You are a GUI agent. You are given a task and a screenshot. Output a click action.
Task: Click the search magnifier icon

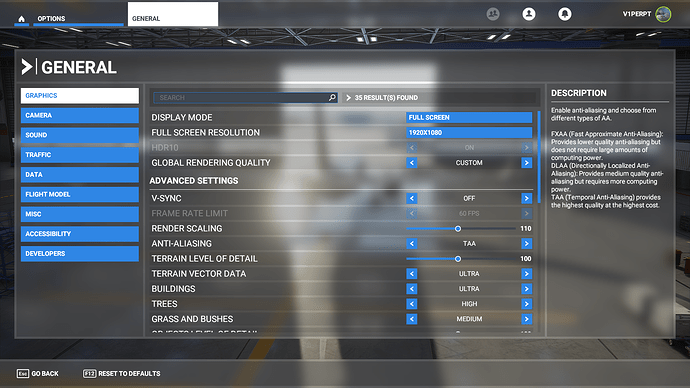(332, 97)
